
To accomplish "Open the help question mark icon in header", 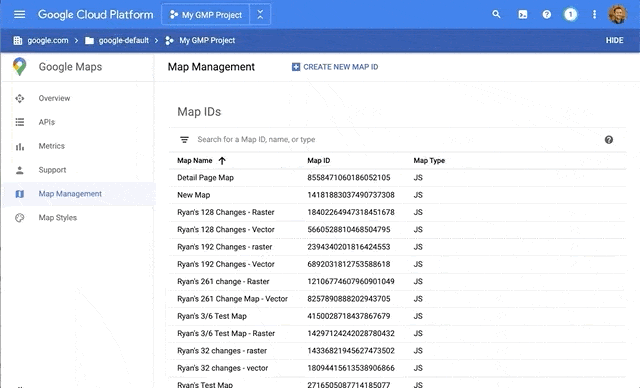I will (x=547, y=15).
